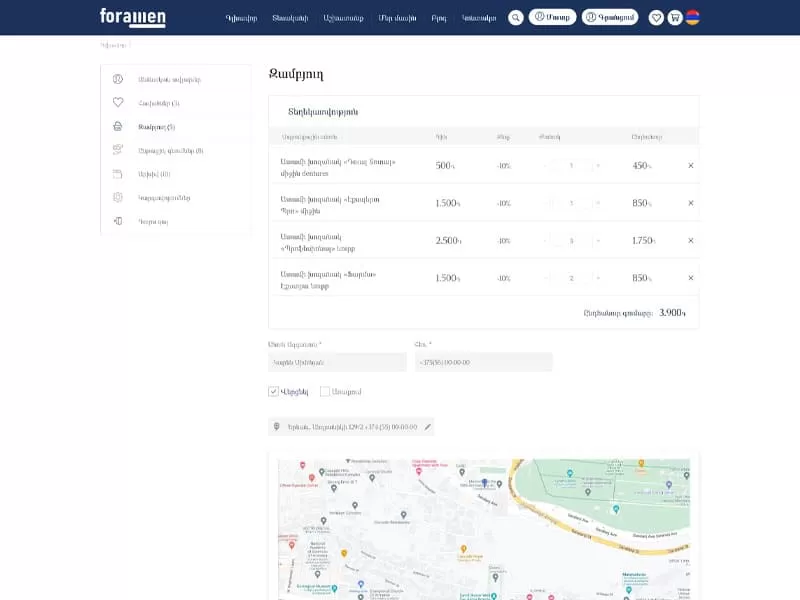Open the Կոնտակտ contact menu item
The height and width of the screenshot is (600, 800).
click(479, 18)
